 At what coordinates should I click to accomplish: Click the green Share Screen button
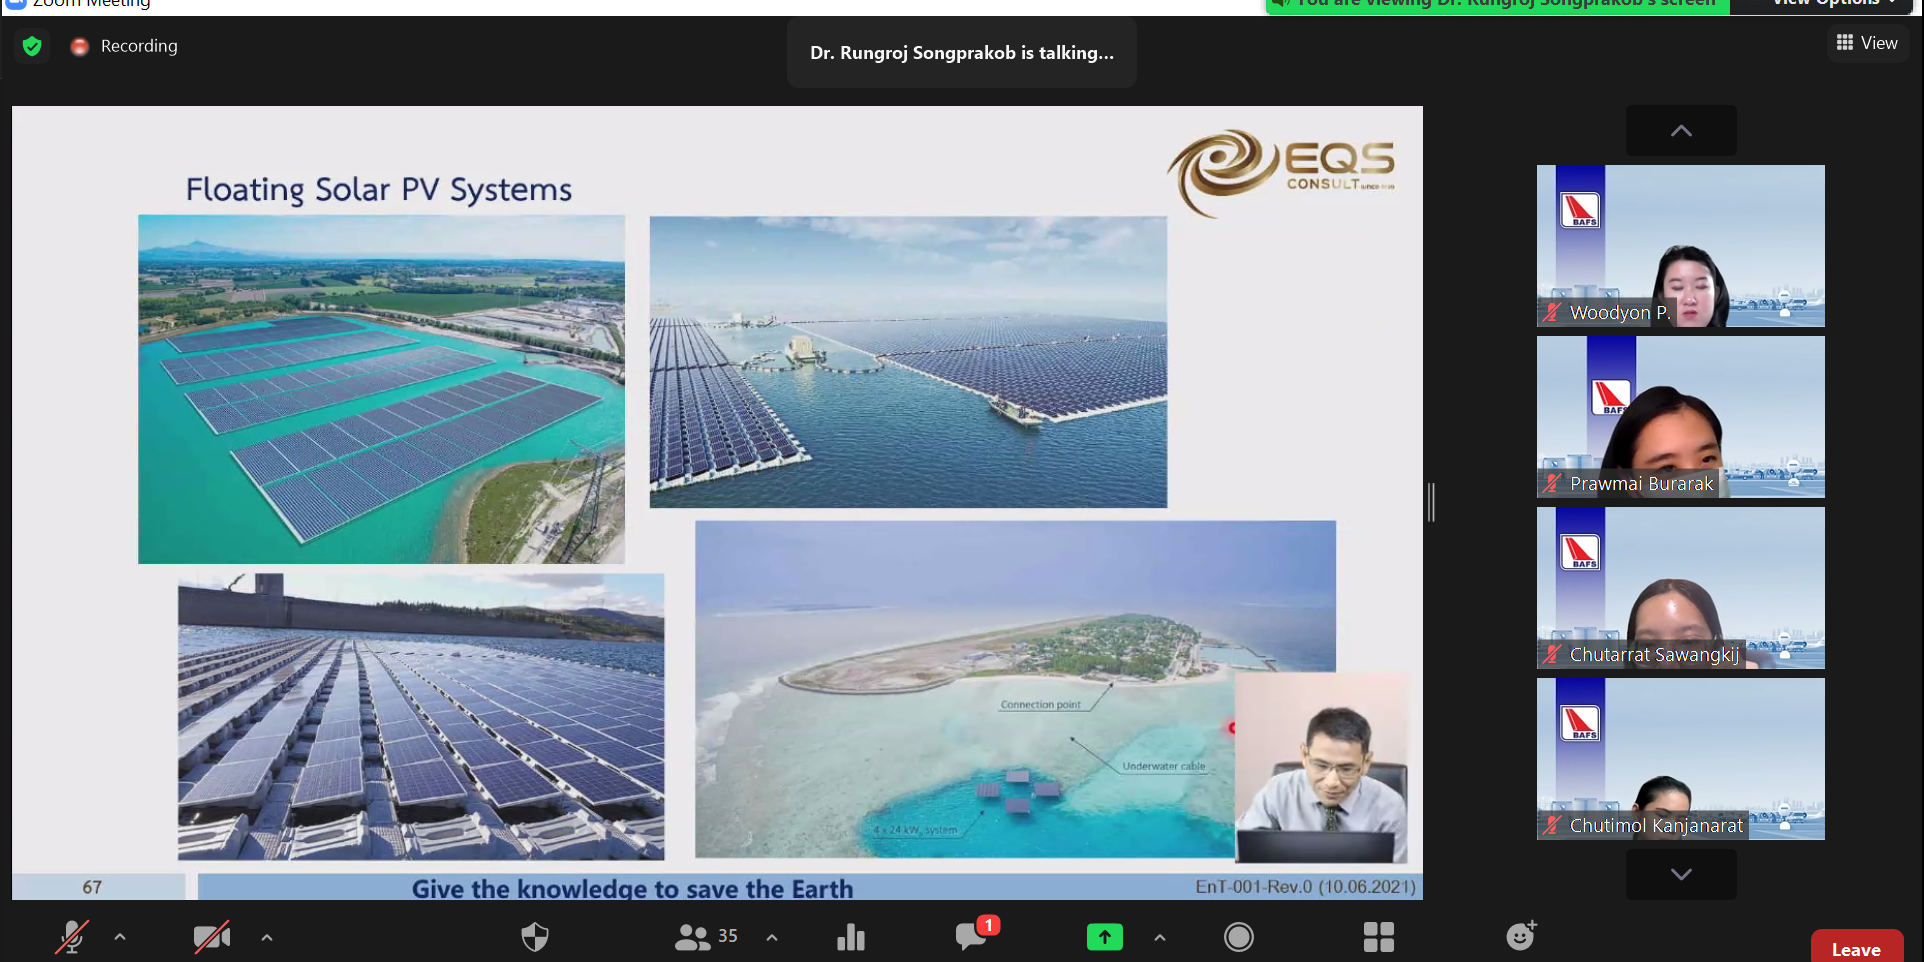tap(1104, 937)
